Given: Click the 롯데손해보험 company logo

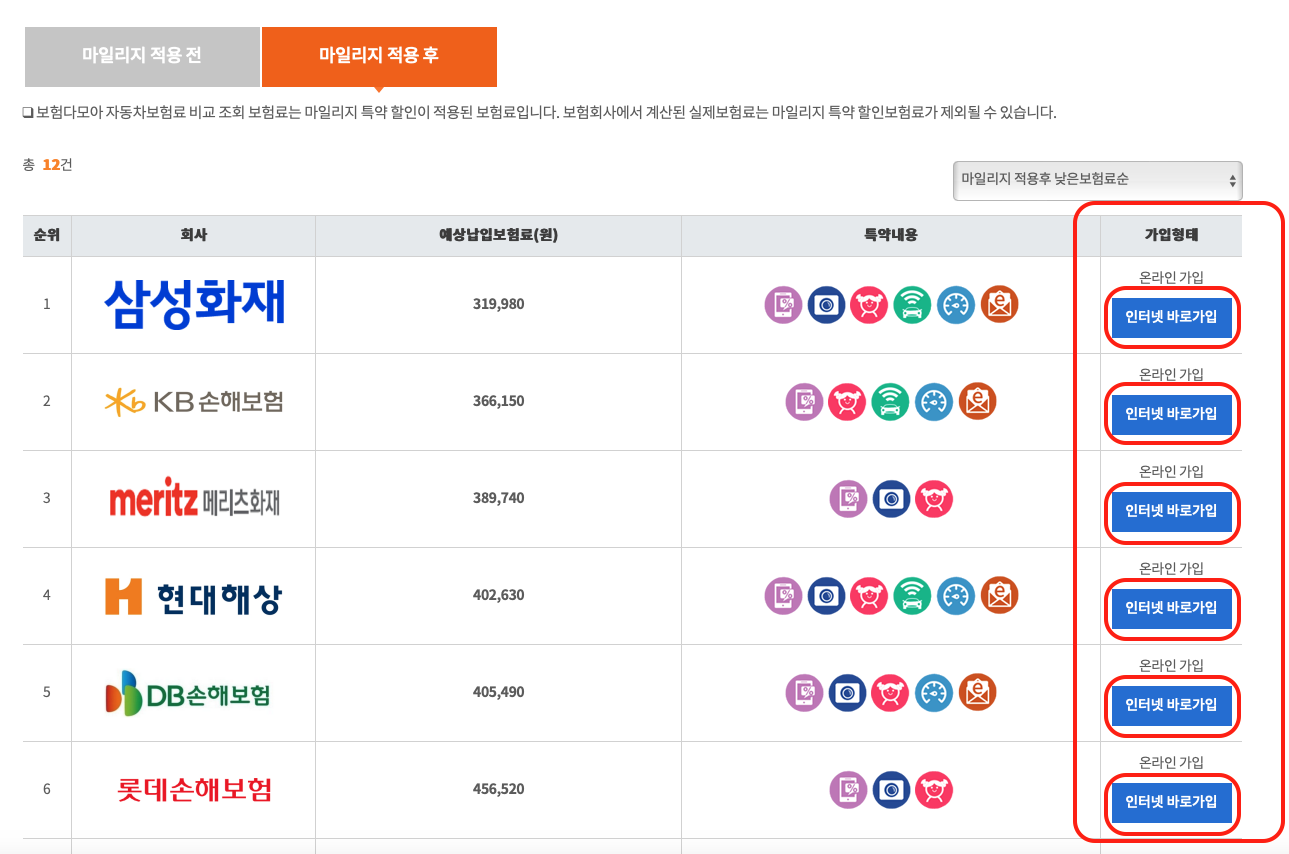Looking at the screenshot, I should [194, 790].
